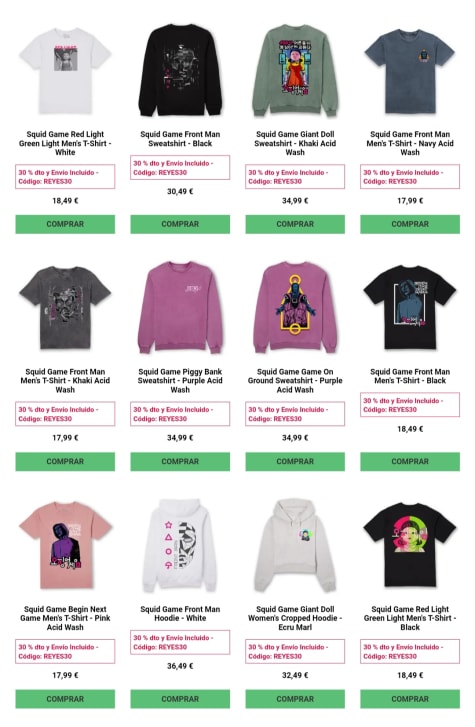Open the Squid Game Front Man Sweatshirt - Black title
Image resolution: width=475 pixels, height=727 pixels.
[180, 139]
